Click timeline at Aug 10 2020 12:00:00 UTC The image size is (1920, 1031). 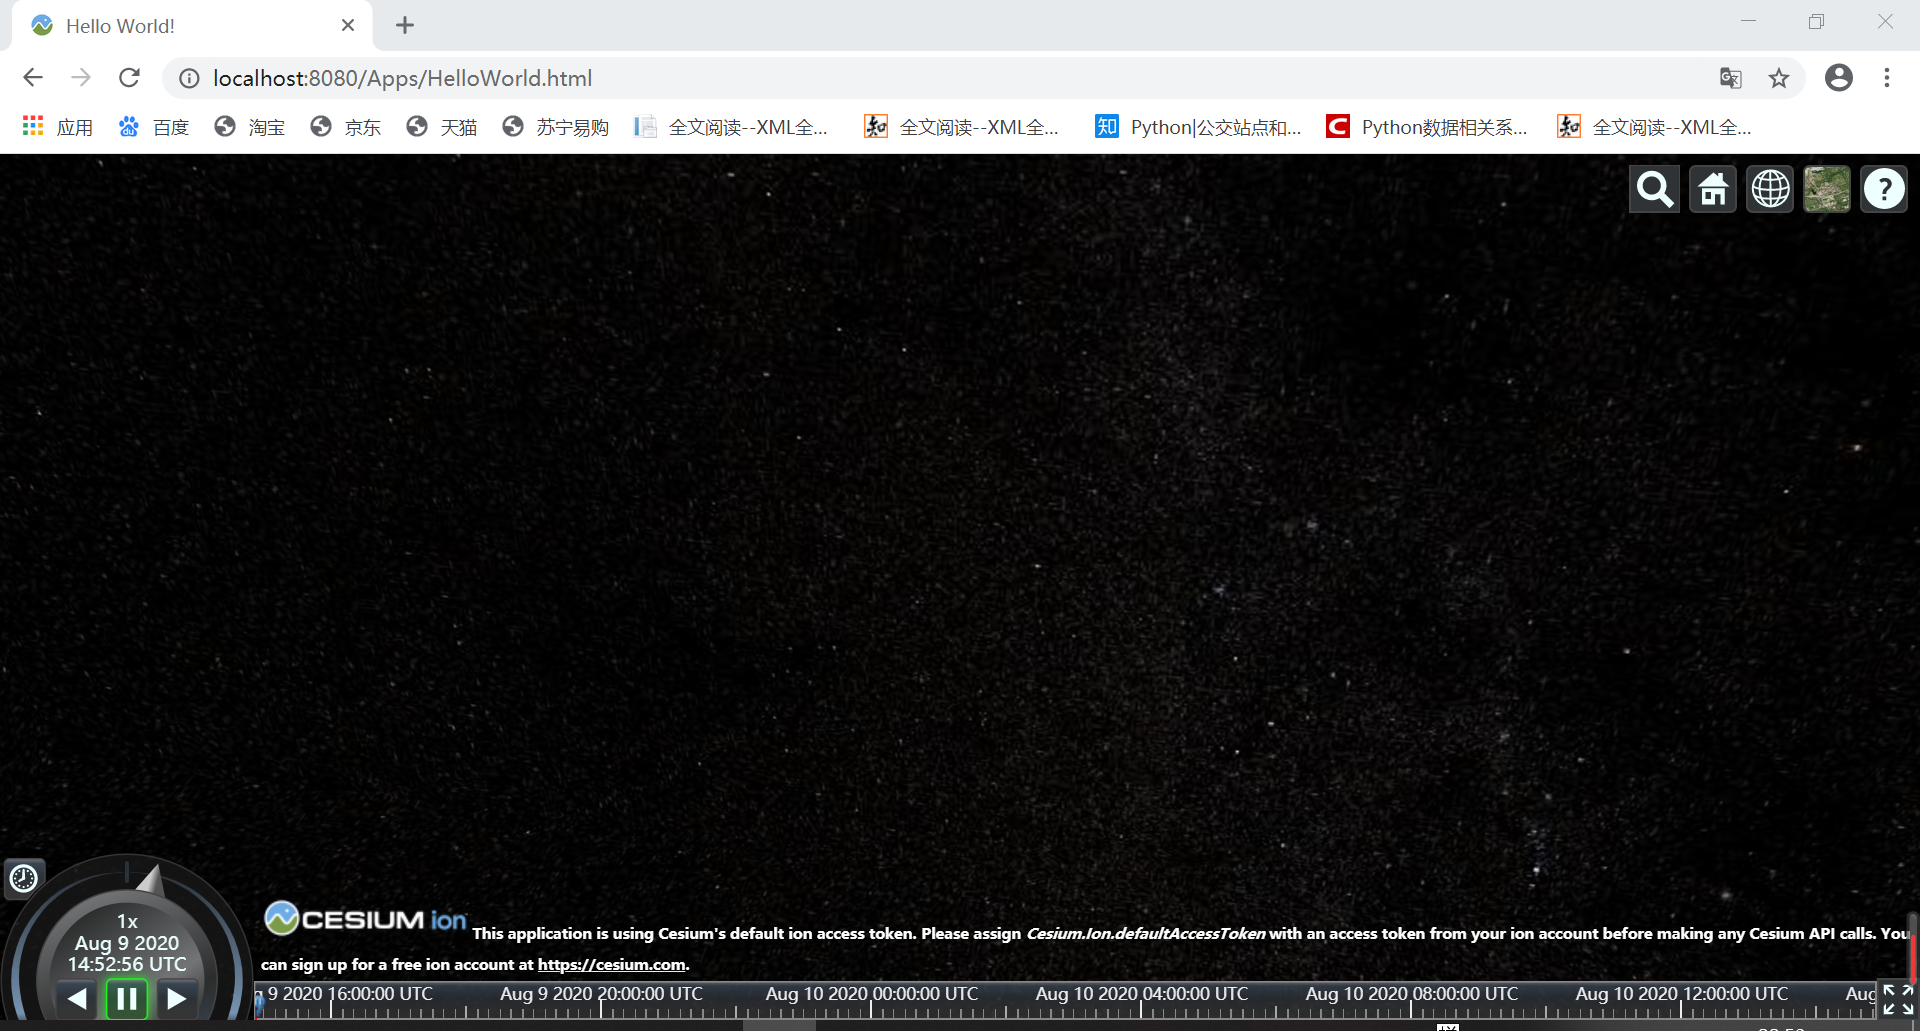click(1681, 994)
